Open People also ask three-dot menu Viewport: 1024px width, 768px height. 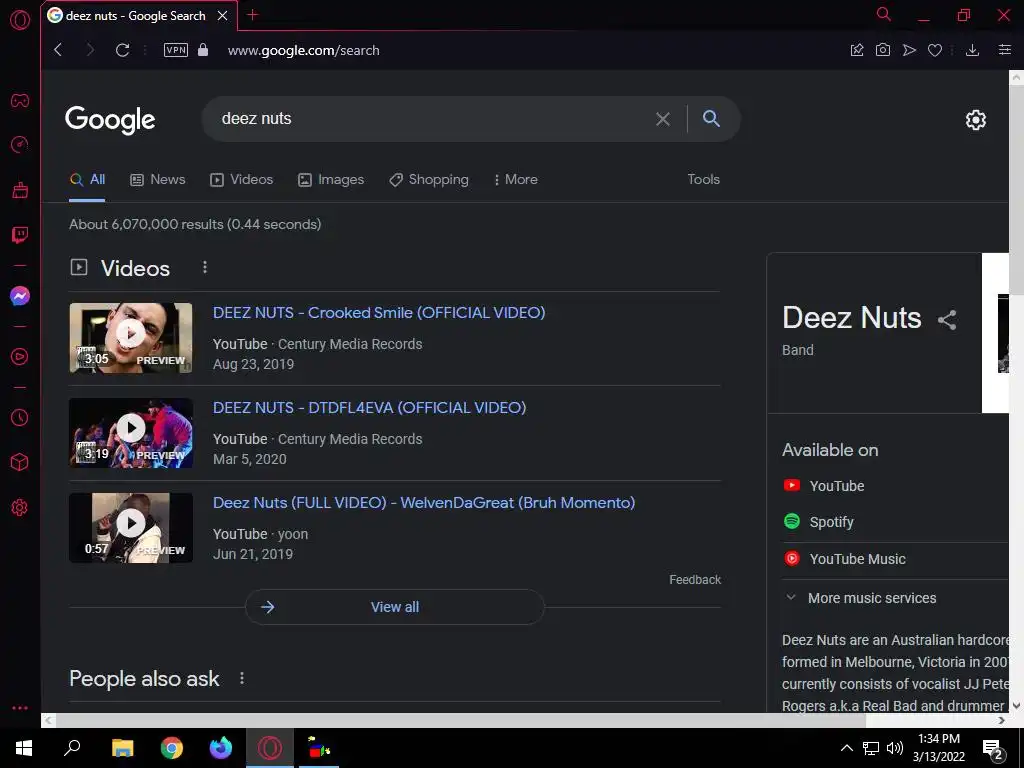(242, 678)
